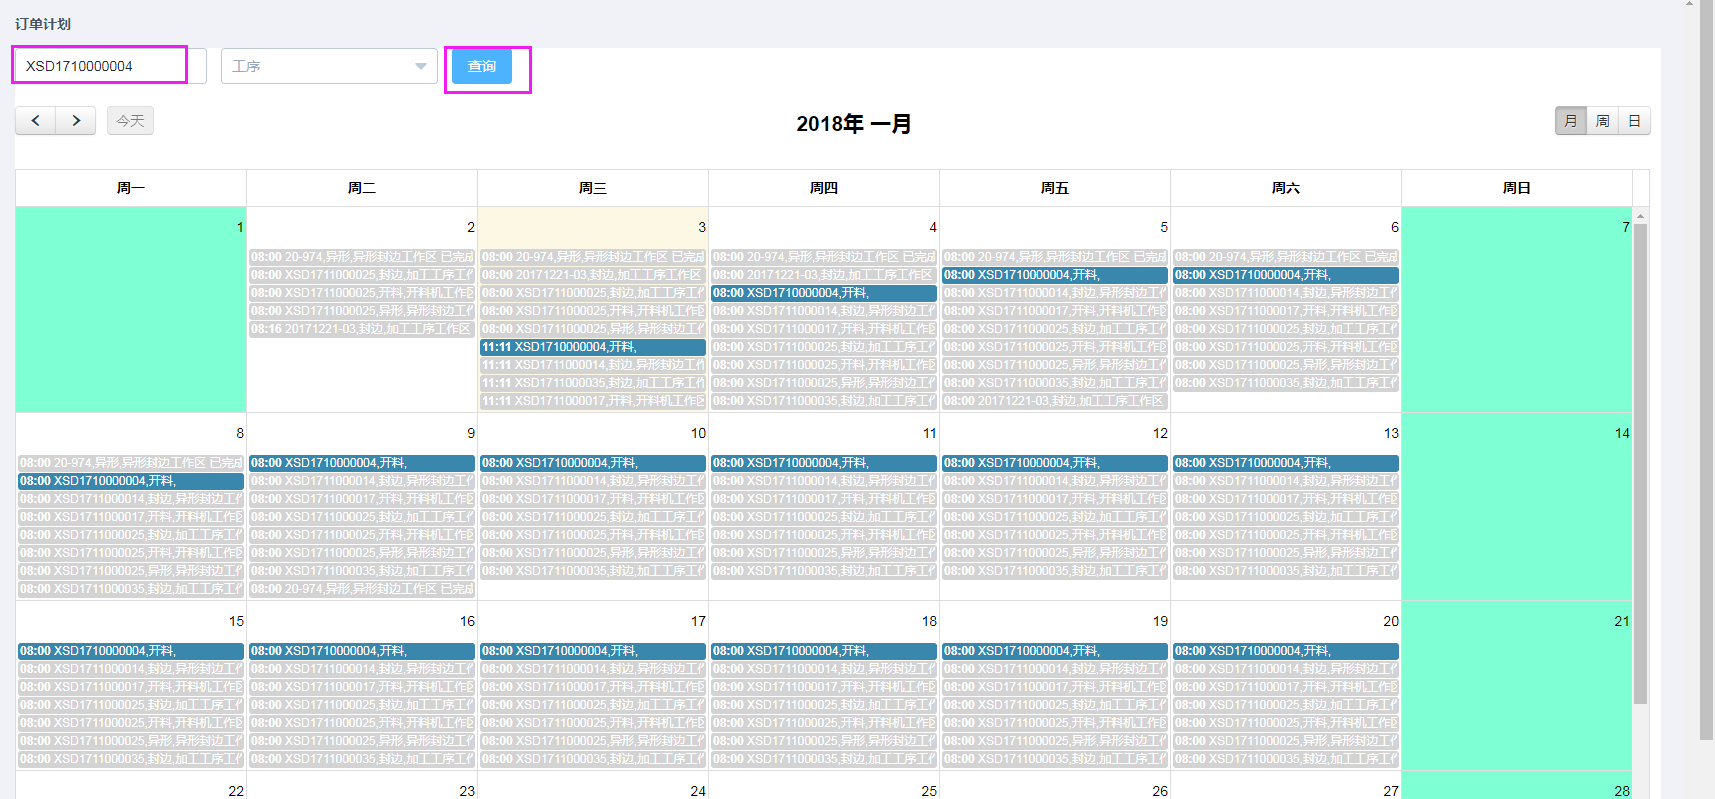Click the blue 查询 search button
The image size is (1715, 799).
(x=481, y=67)
